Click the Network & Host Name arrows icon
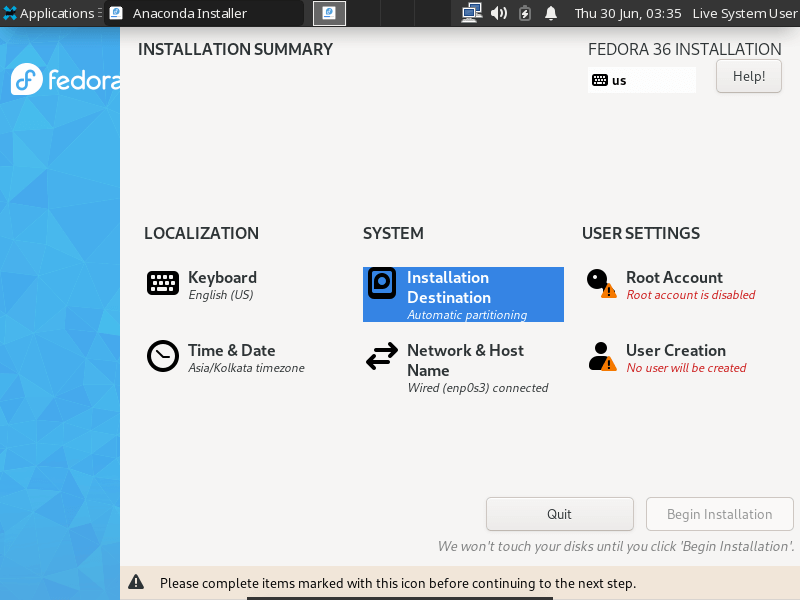The image size is (800, 600). [x=382, y=356]
